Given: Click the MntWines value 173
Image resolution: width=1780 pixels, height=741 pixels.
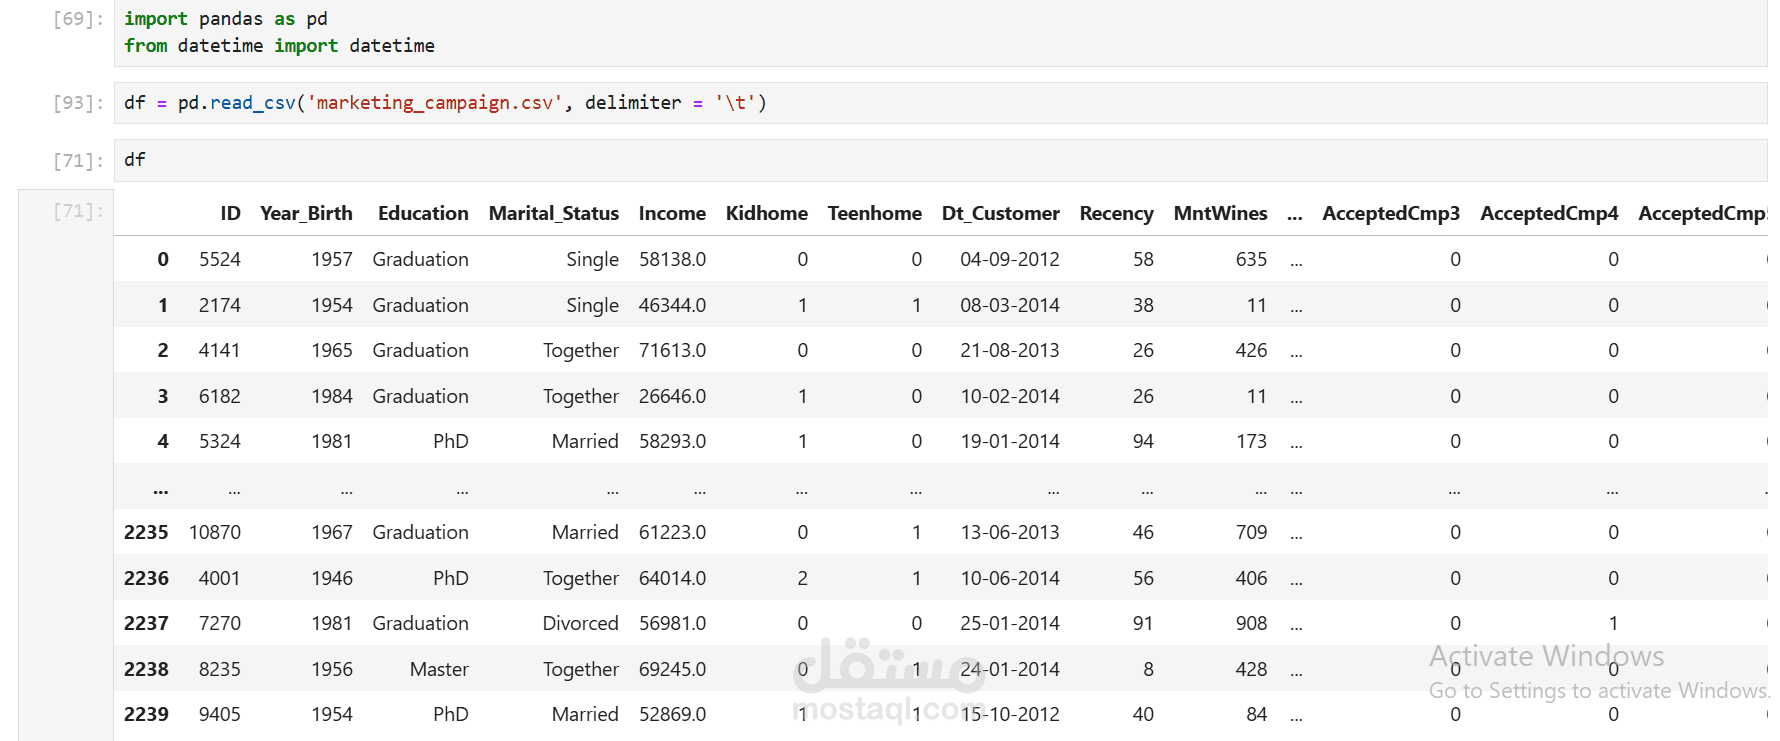Looking at the screenshot, I should click(1251, 441).
